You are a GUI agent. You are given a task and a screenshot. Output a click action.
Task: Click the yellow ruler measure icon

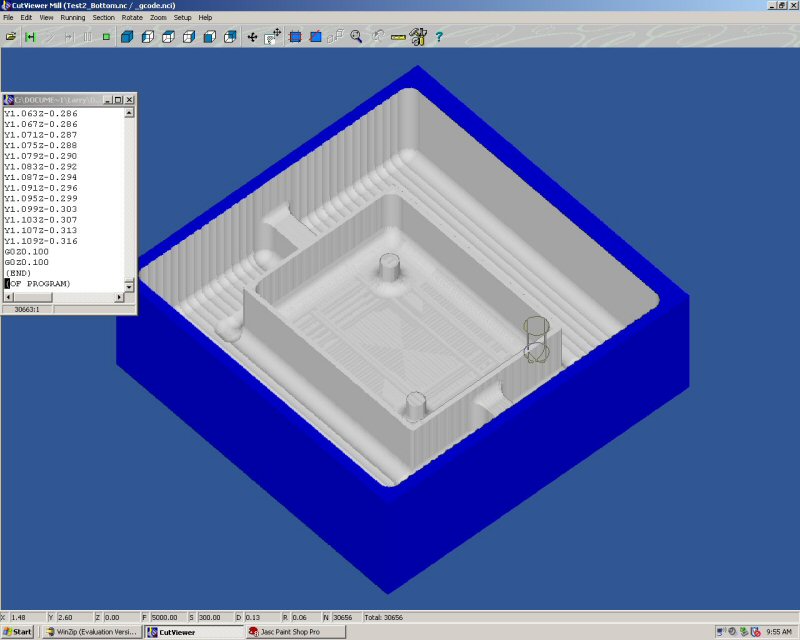point(398,37)
